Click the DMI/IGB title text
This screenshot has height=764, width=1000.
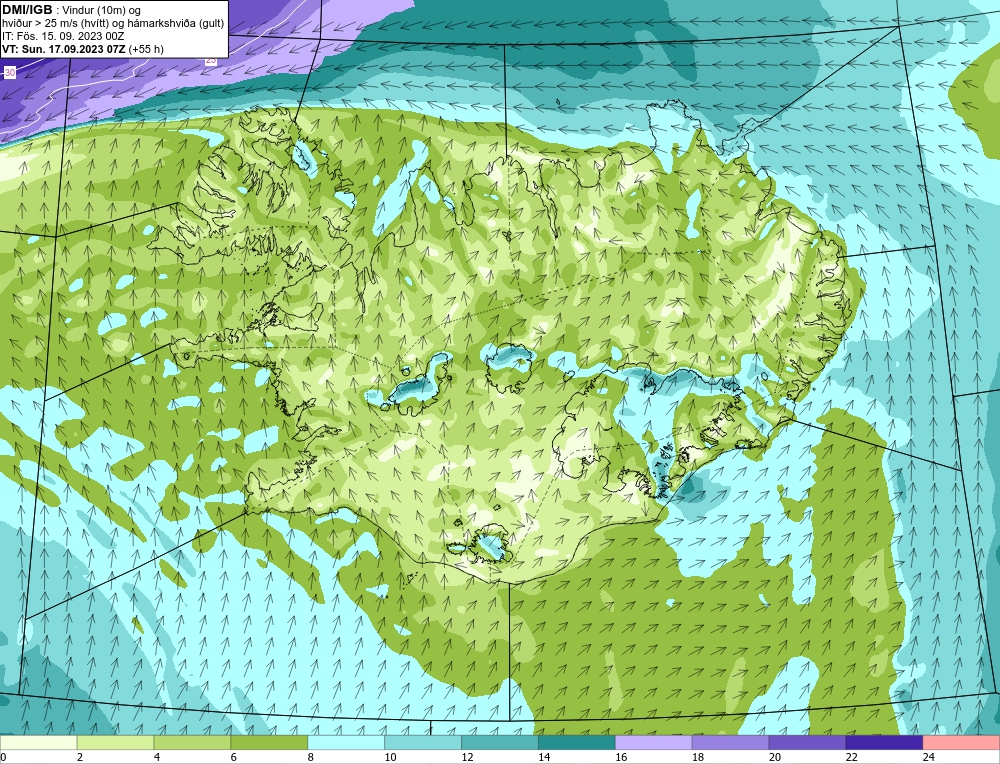(x=27, y=10)
